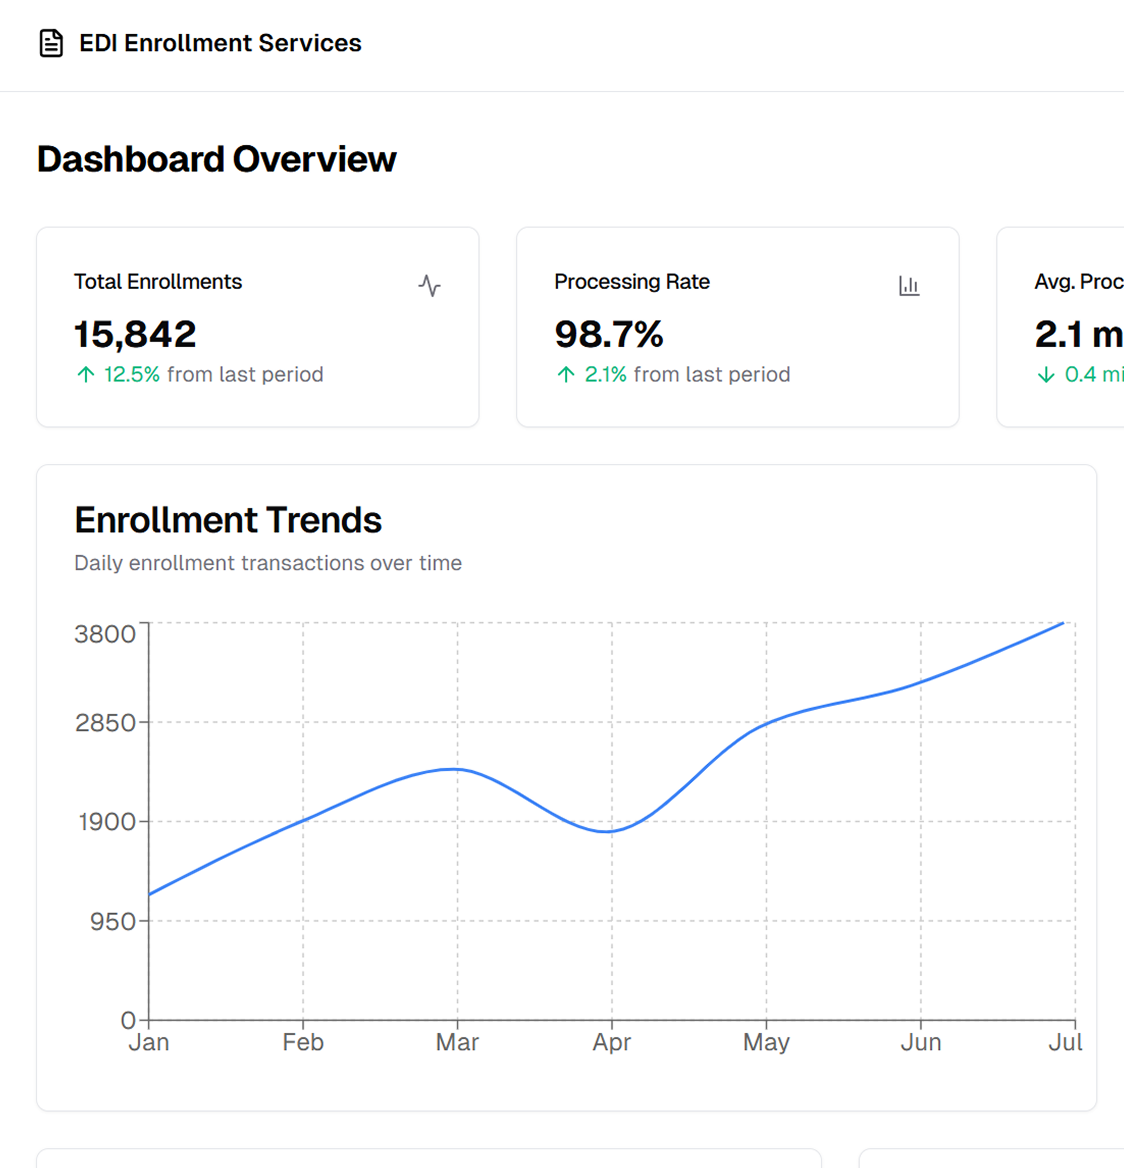Click the activity pulse icon in Total Enrollments
Image resolution: width=1124 pixels, height=1168 pixels.
pyautogui.click(x=429, y=286)
